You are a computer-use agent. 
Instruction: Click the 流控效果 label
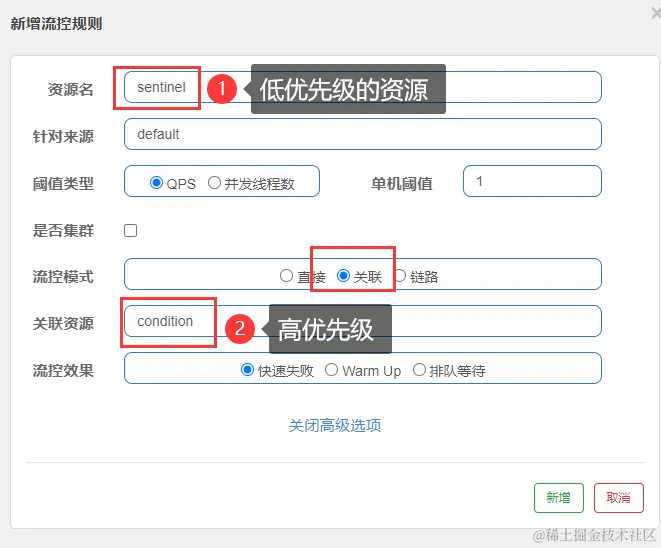tap(63, 371)
